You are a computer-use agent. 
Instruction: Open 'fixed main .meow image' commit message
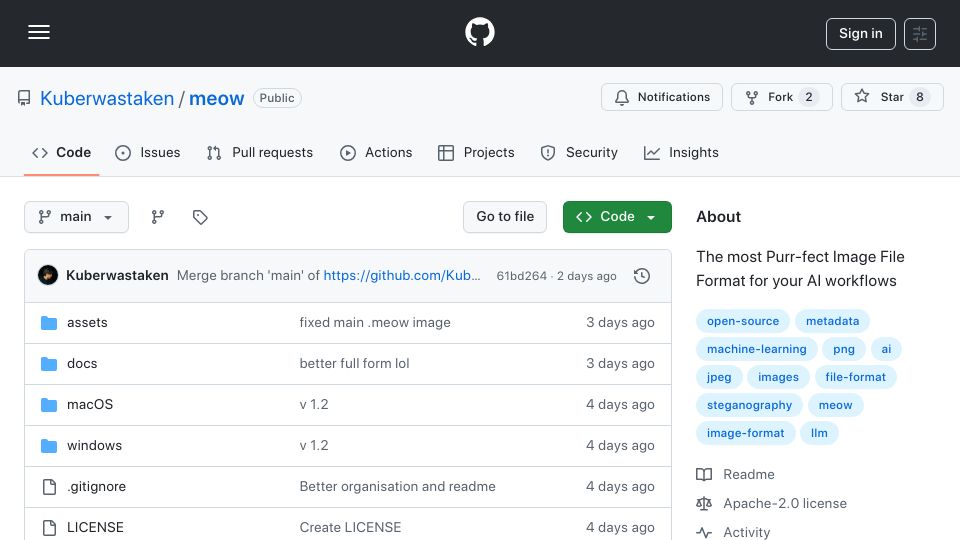(x=375, y=323)
